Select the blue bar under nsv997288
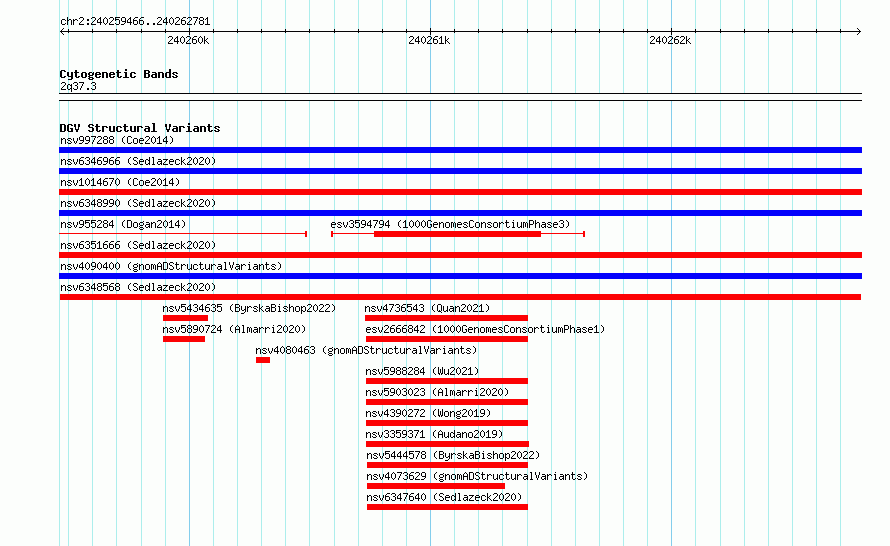The image size is (890, 546). pyautogui.click(x=460, y=150)
